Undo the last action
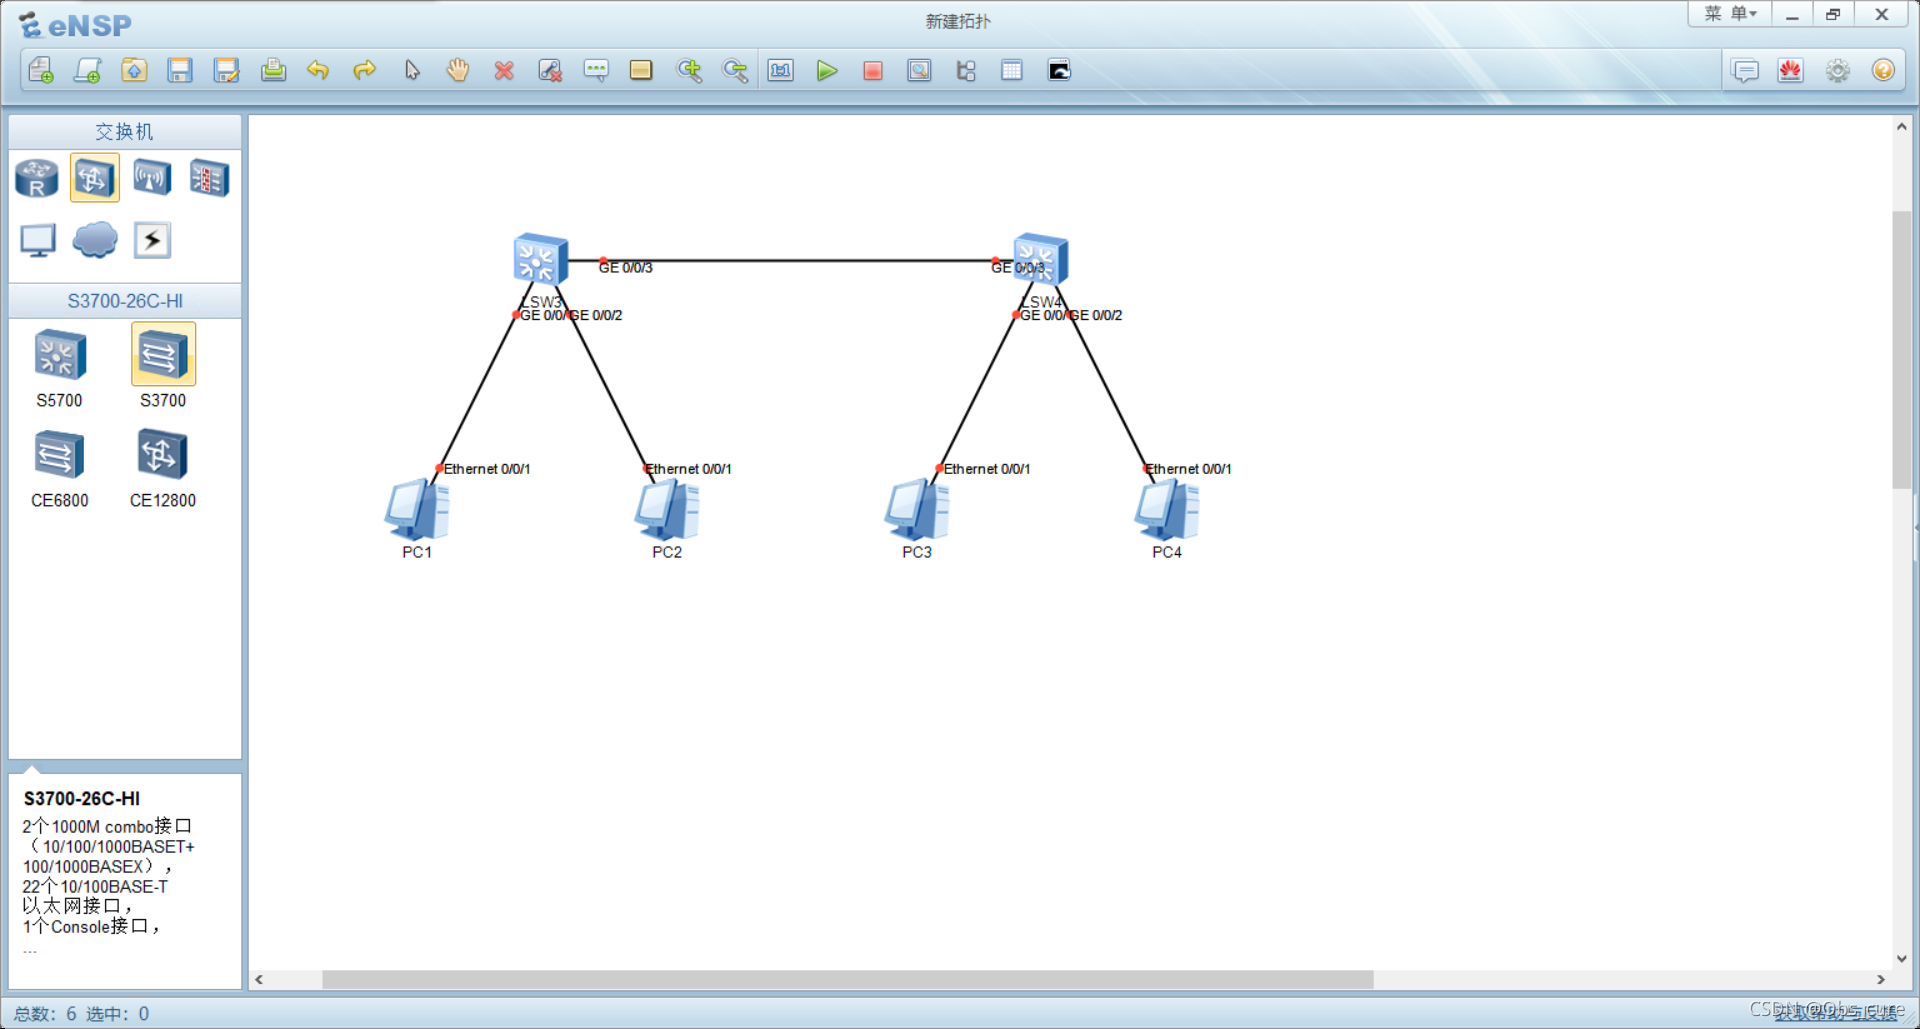 point(318,70)
